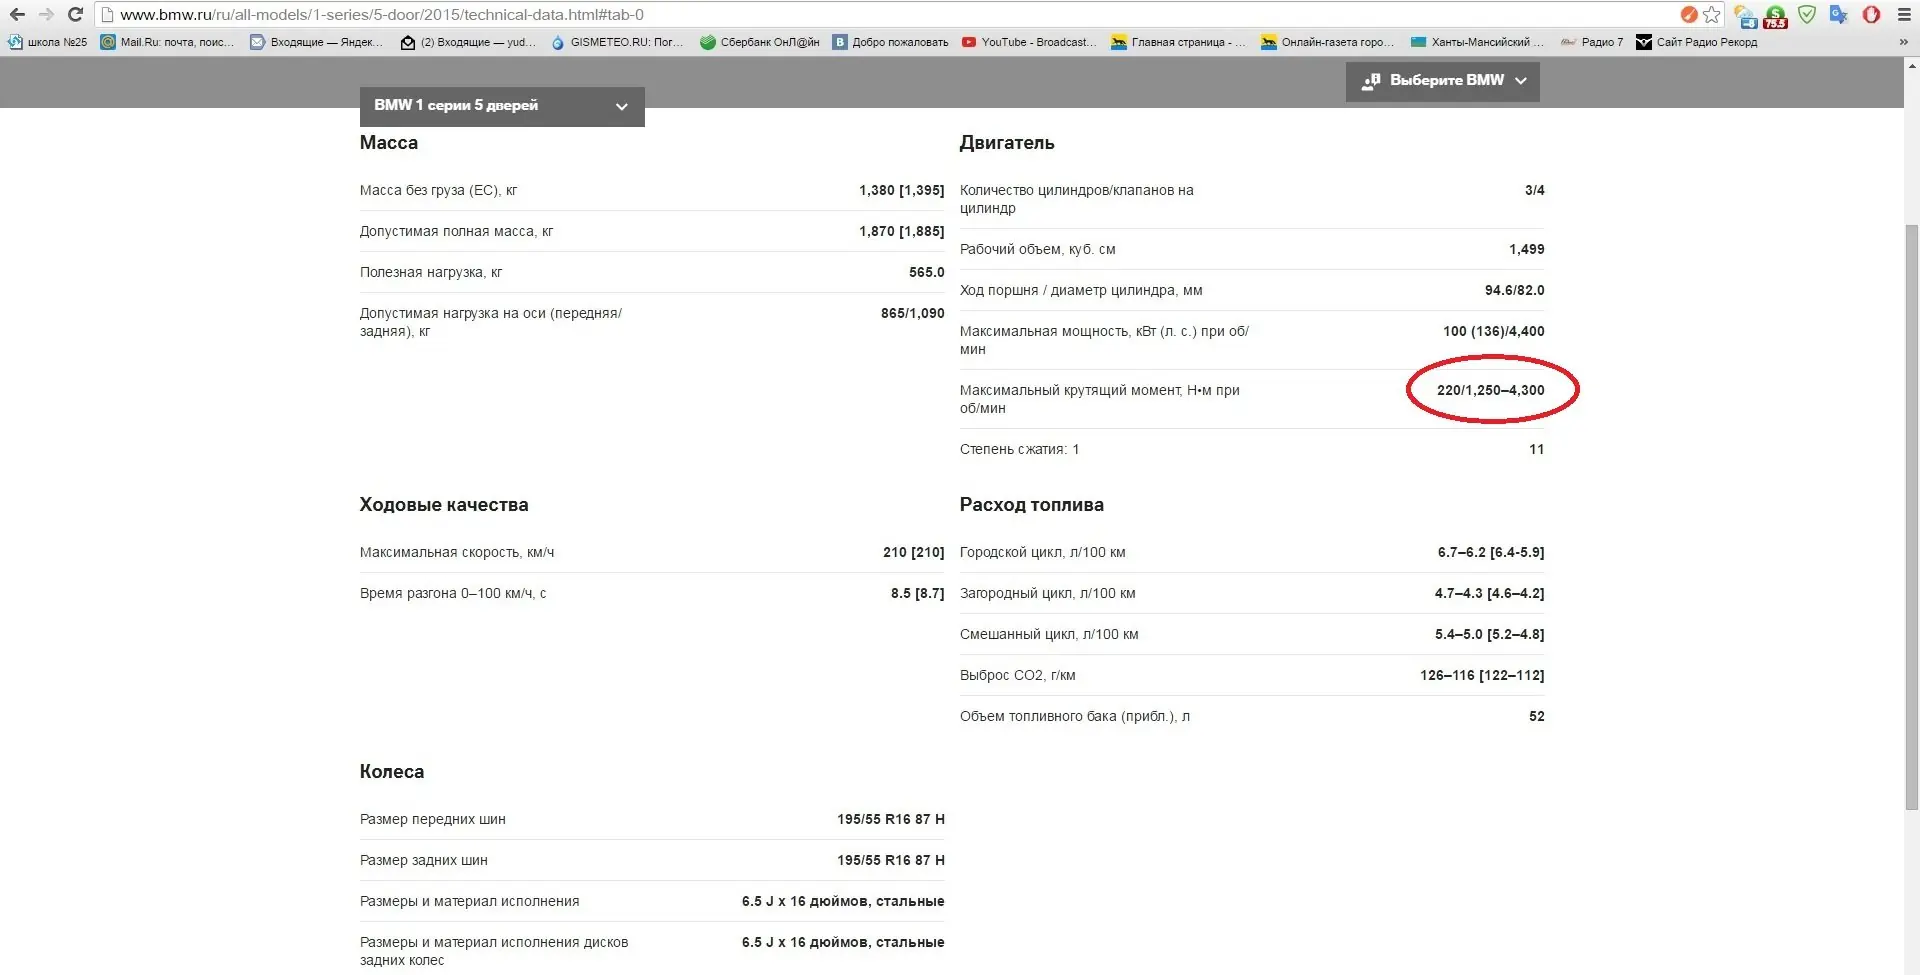
Task: Select the displacement value 1,499
Action: click(1527, 249)
